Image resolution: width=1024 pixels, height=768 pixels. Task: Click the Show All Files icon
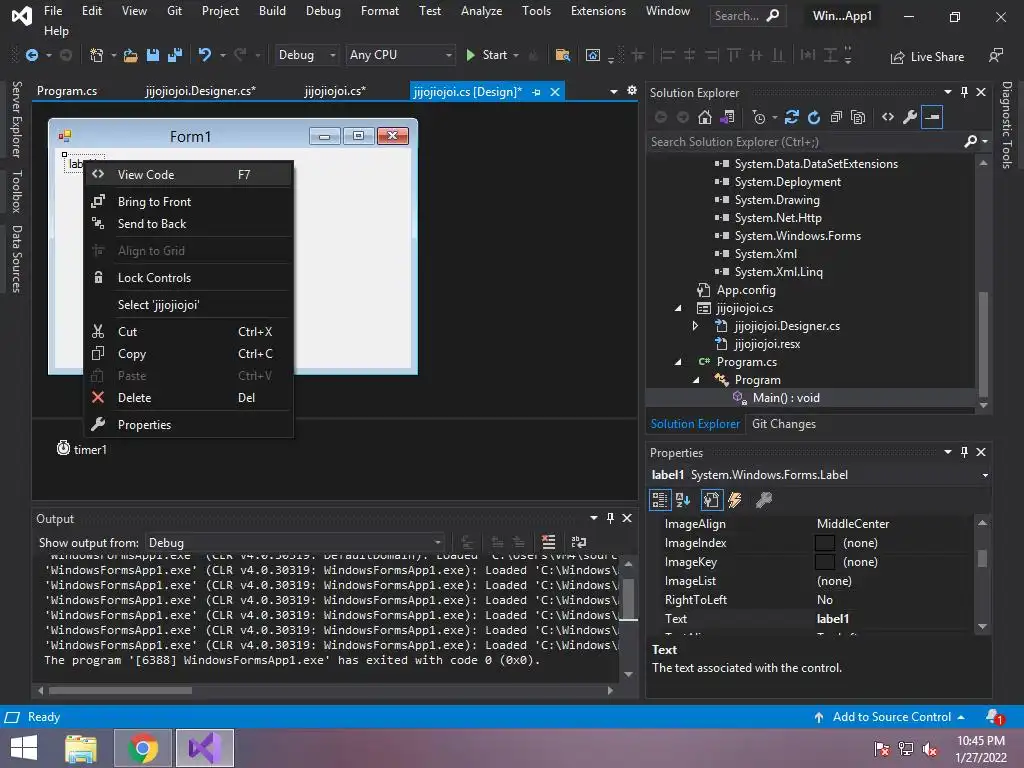(x=858, y=118)
